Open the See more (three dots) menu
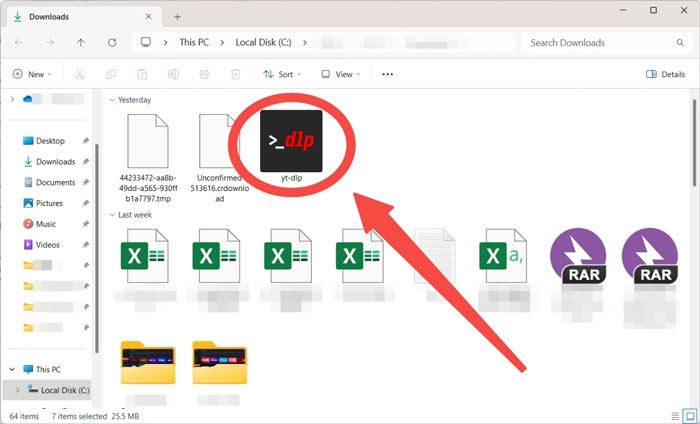Image resolution: width=700 pixels, height=424 pixels. 388,74
